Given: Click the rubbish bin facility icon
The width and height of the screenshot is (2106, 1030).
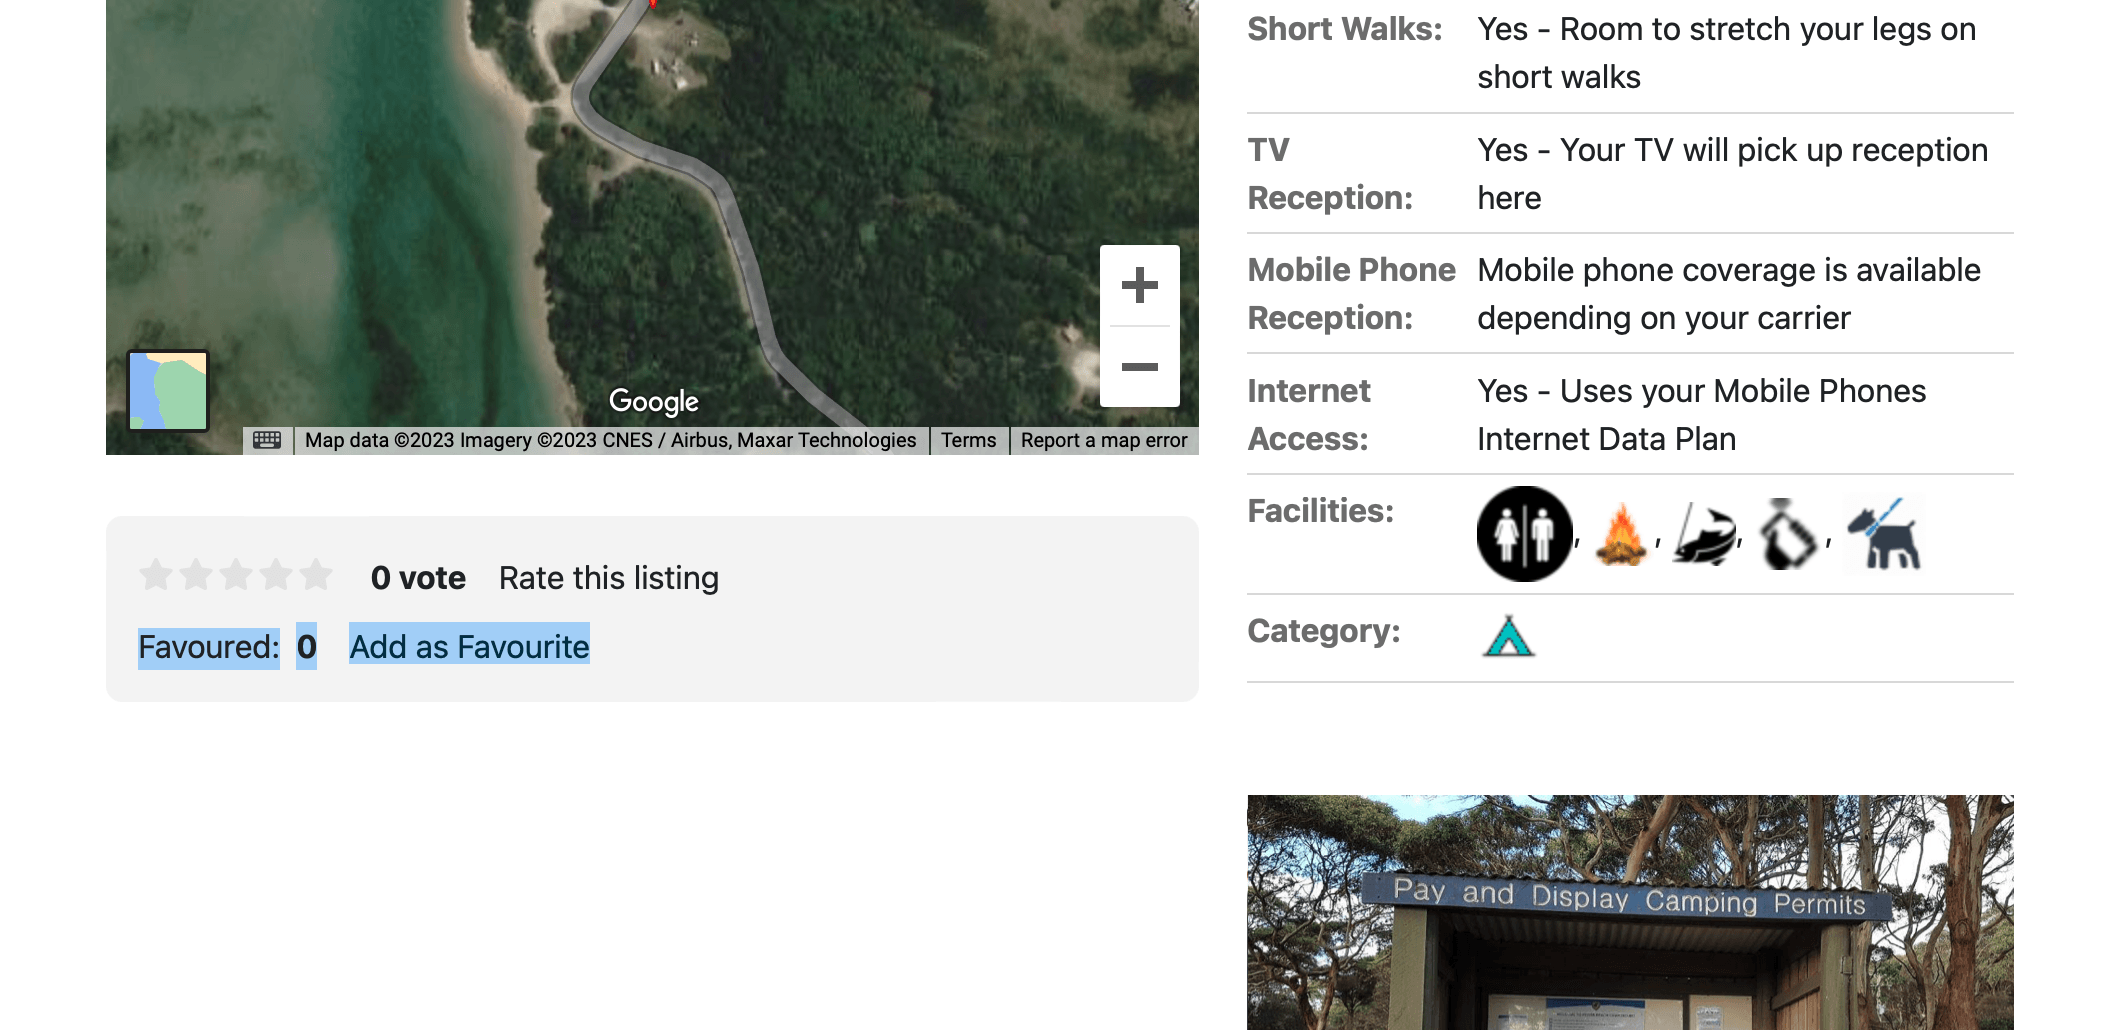Looking at the screenshot, I should point(1789,535).
